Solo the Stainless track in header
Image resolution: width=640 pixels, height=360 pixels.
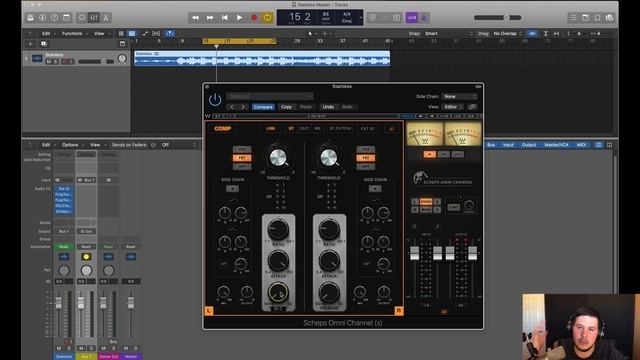pyautogui.click(x=56, y=62)
